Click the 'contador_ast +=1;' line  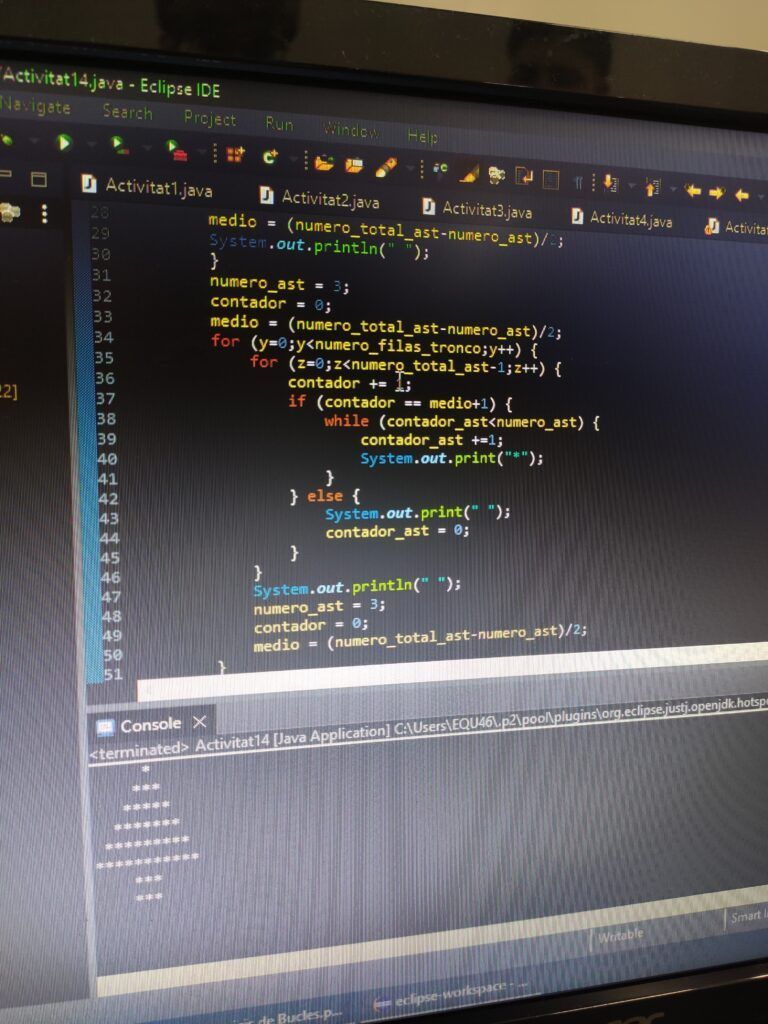[x=431, y=440]
